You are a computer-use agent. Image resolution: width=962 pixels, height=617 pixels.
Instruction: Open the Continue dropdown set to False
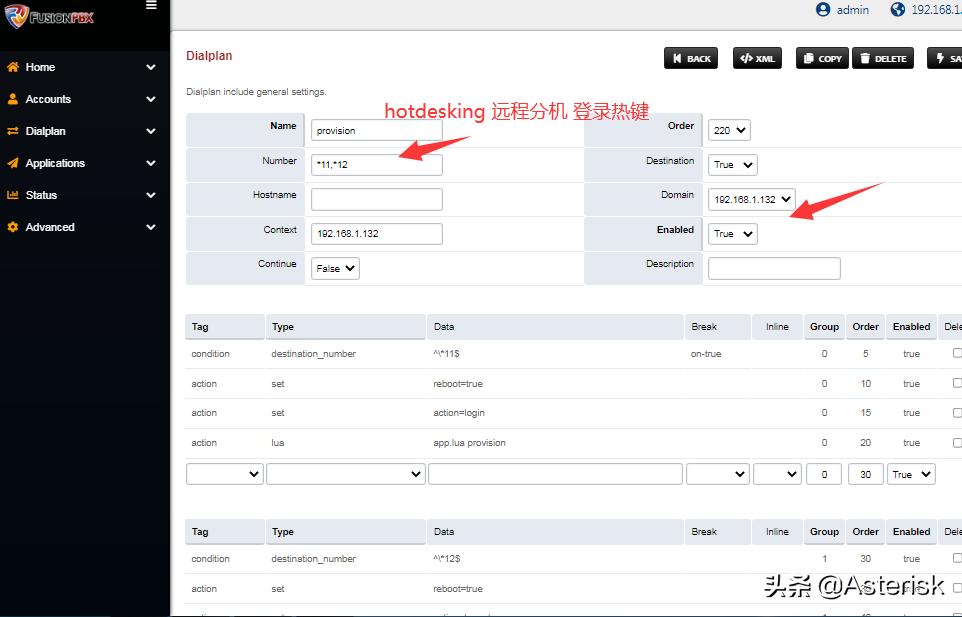point(334,267)
